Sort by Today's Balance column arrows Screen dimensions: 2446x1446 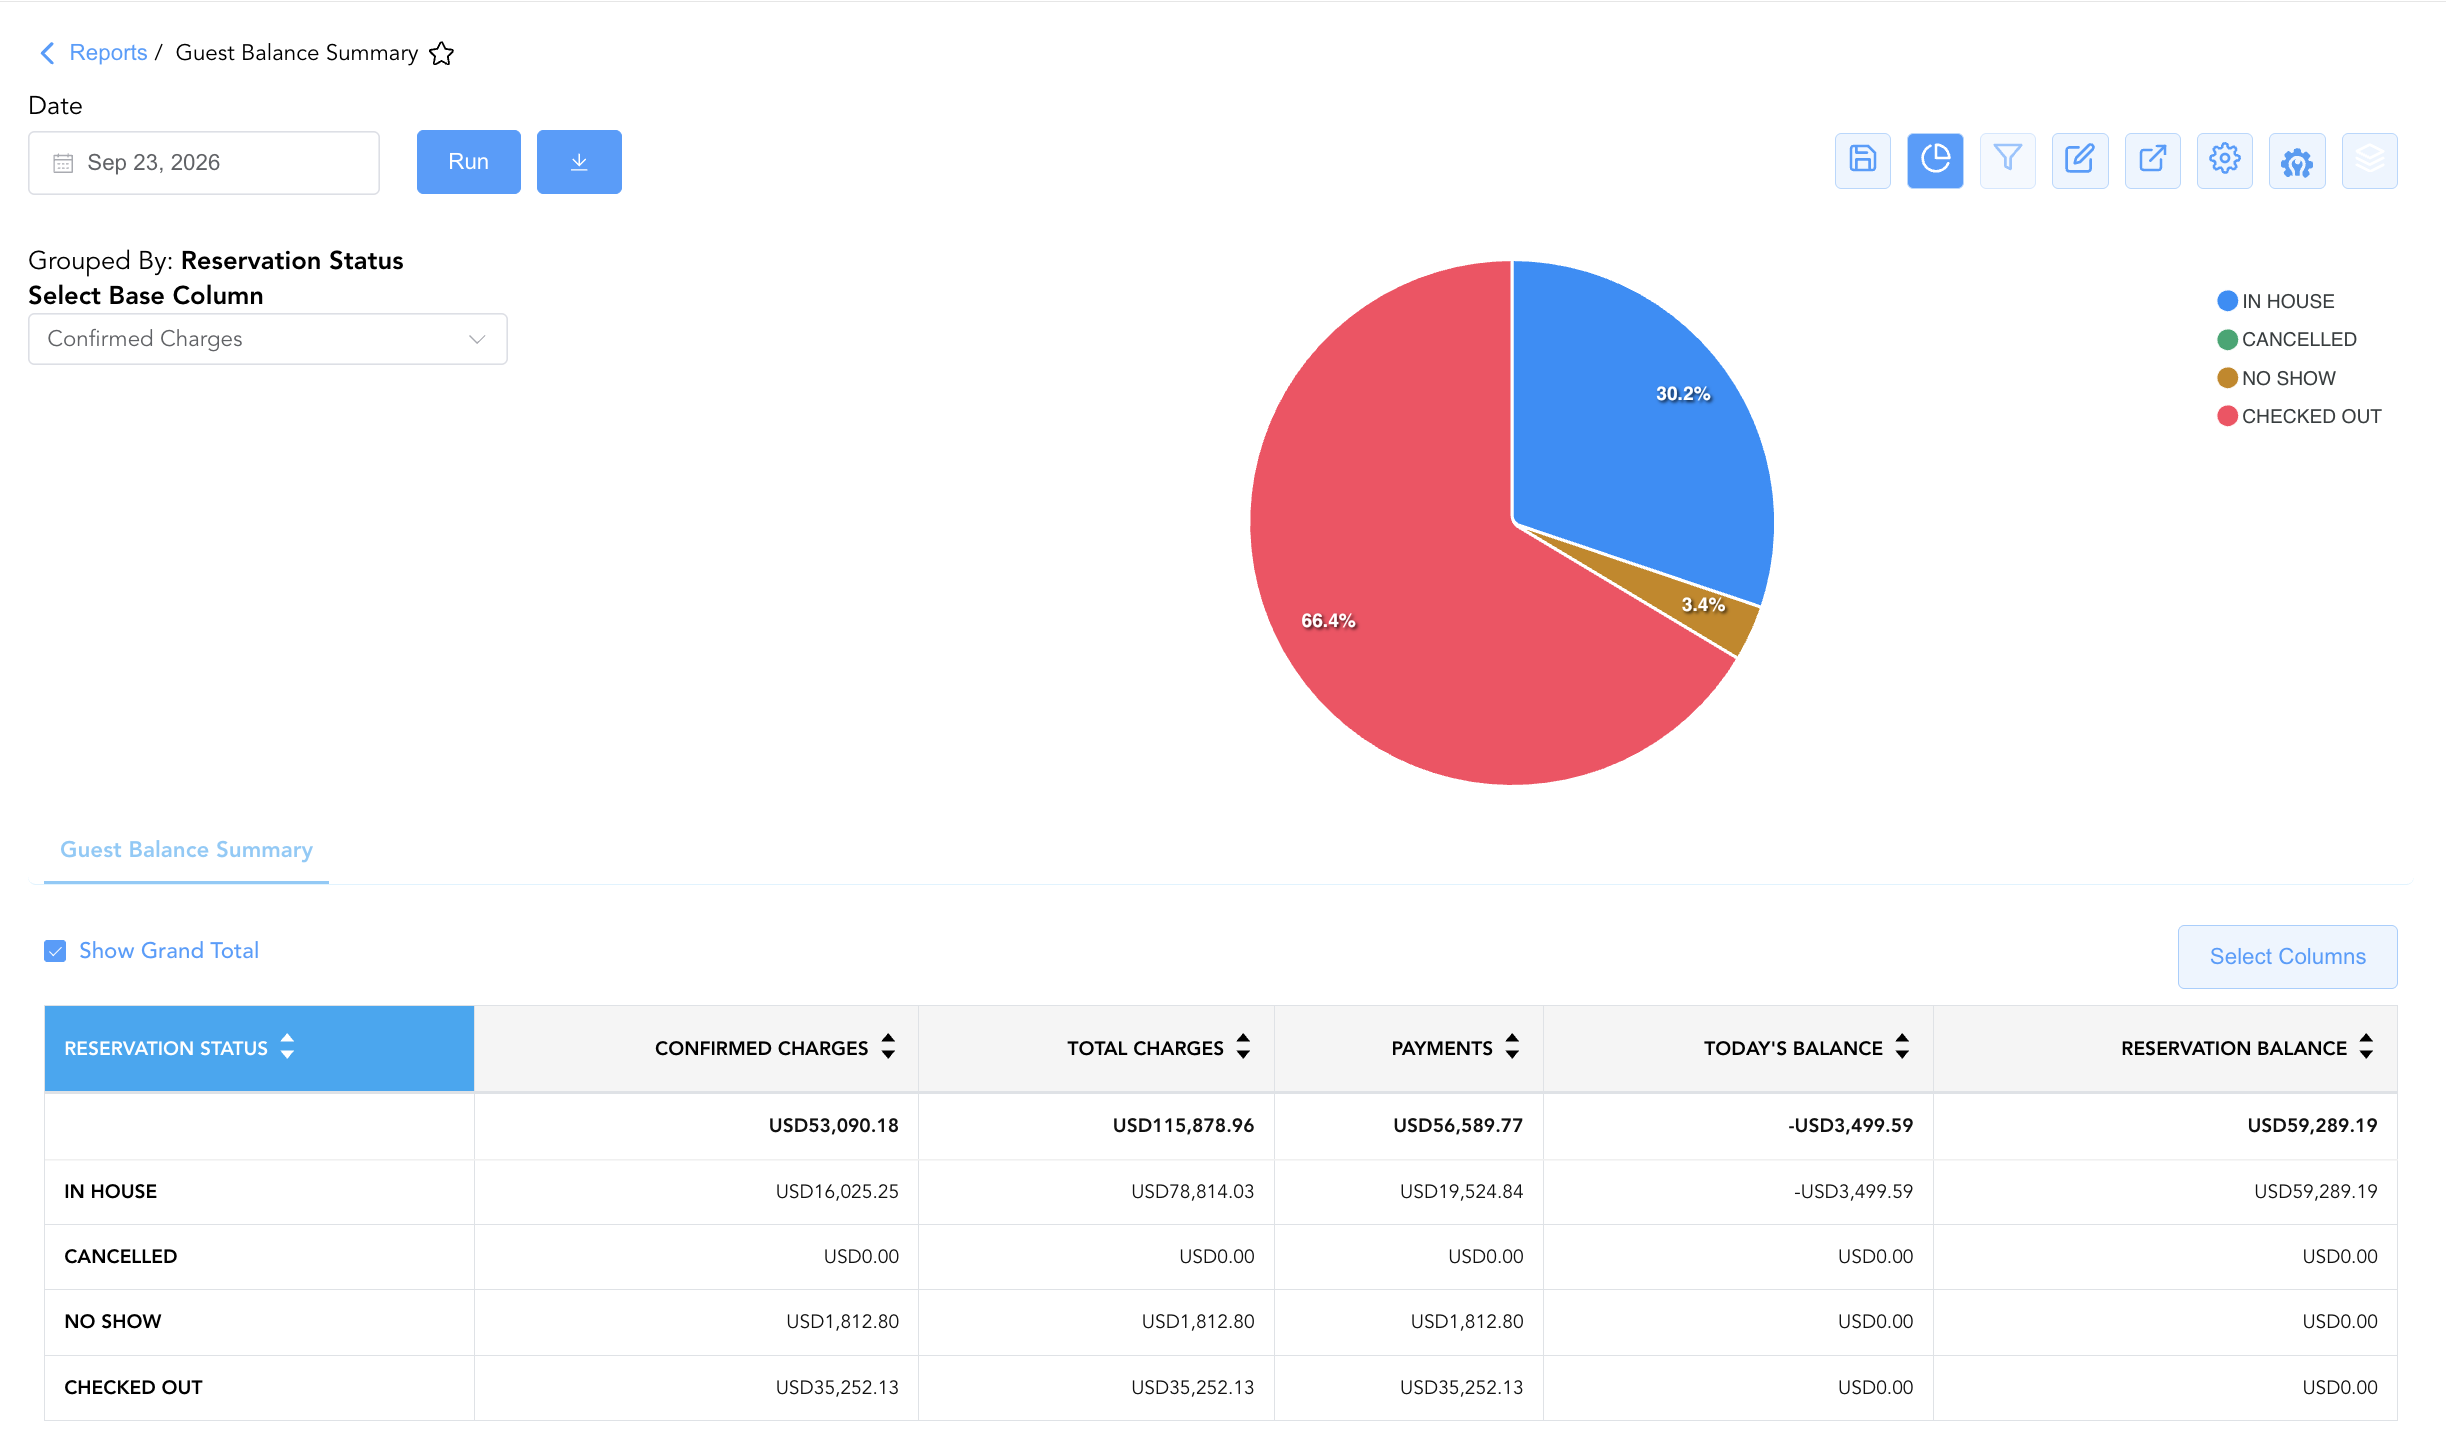[1902, 1047]
